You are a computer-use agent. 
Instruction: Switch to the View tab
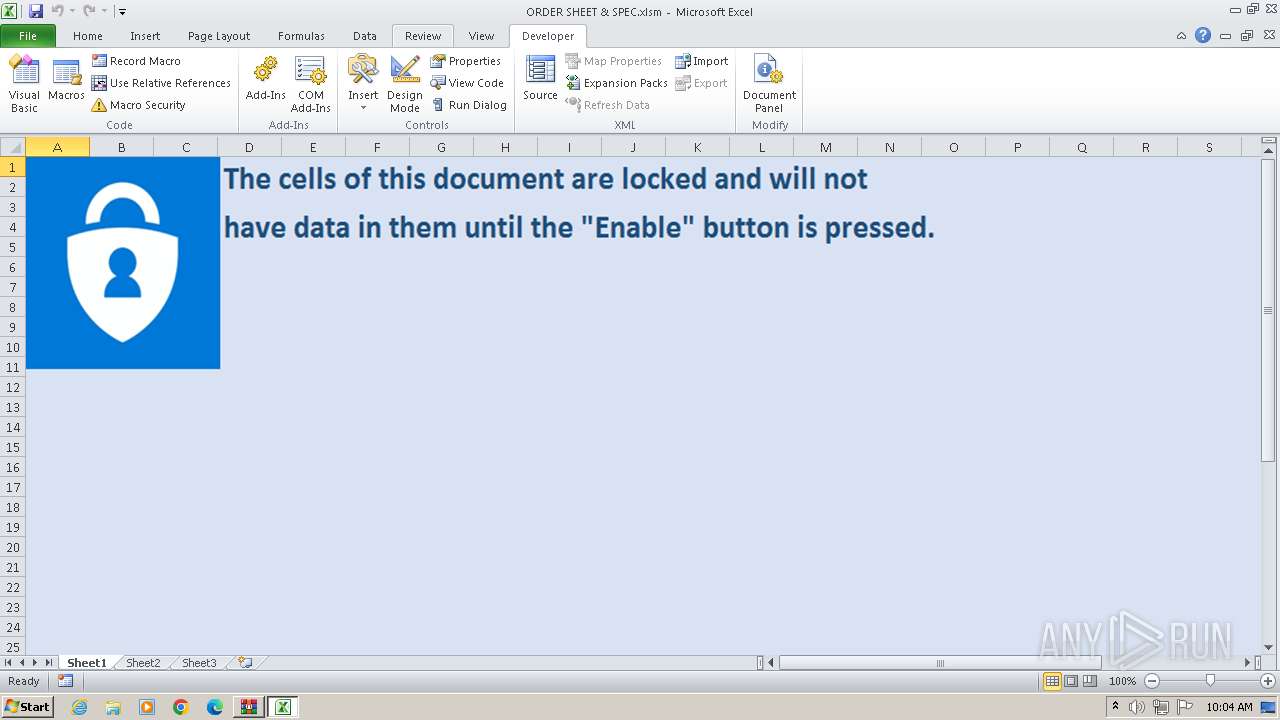tap(482, 36)
